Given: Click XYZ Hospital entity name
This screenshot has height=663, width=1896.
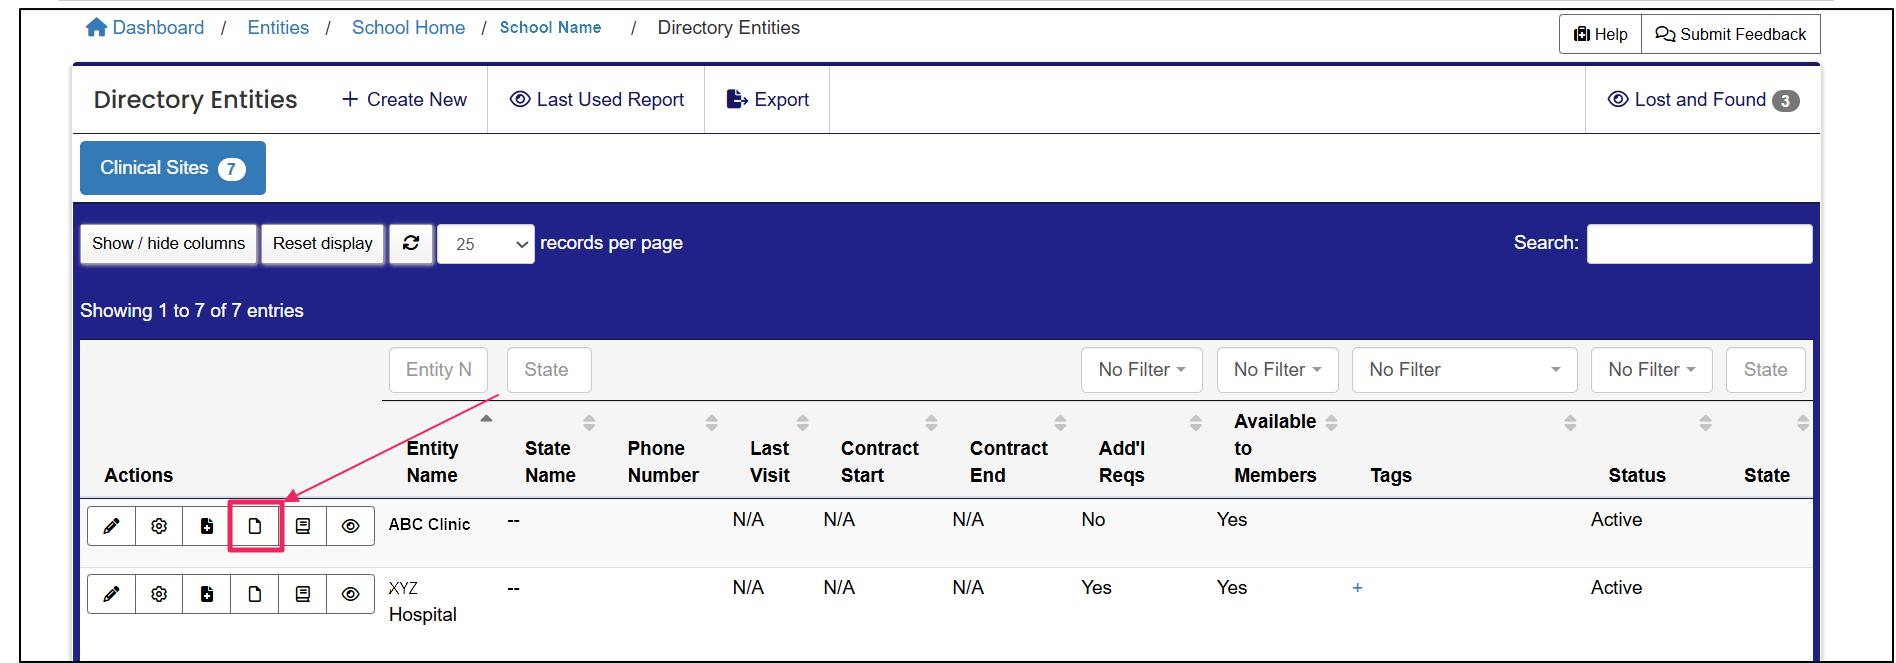Looking at the screenshot, I should coord(422,601).
